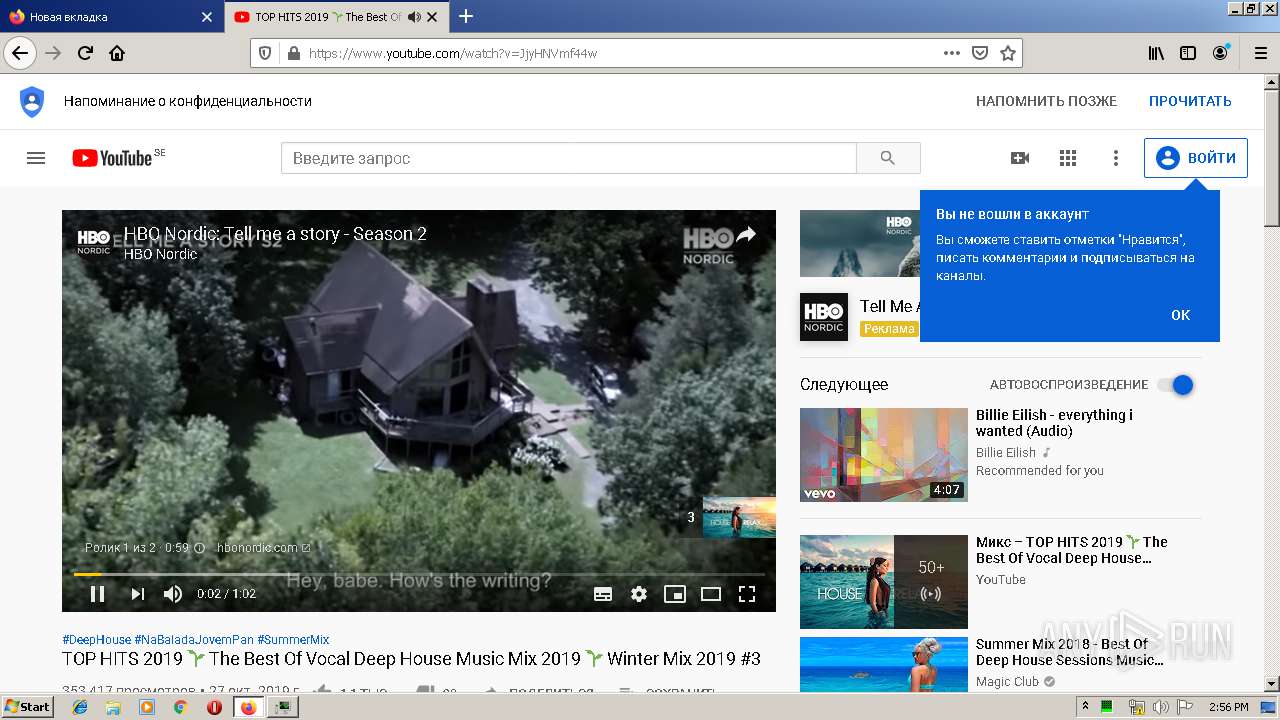The height and width of the screenshot is (720, 1280).
Task: Click the share arrow on the video
Action: click(x=746, y=235)
